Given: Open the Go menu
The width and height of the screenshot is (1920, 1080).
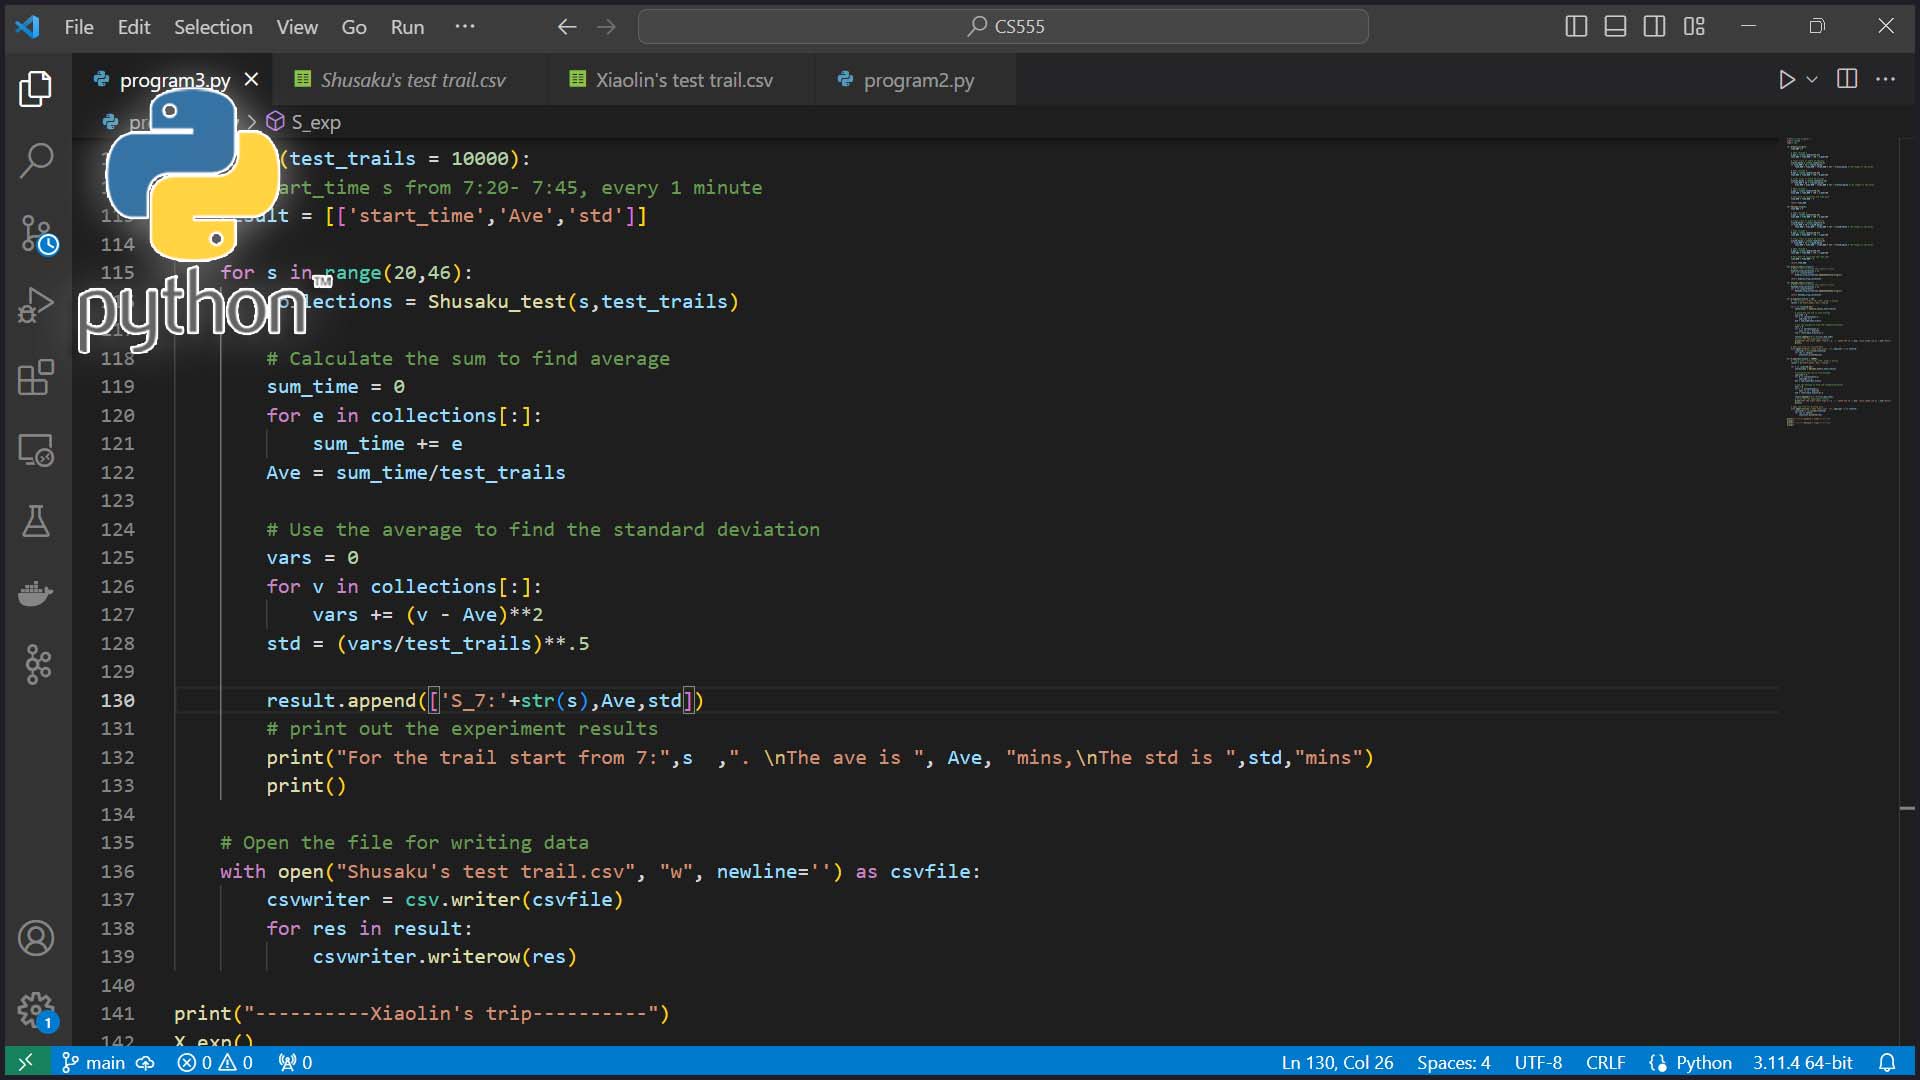Looking at the screenshot, I should pos(354,27).
